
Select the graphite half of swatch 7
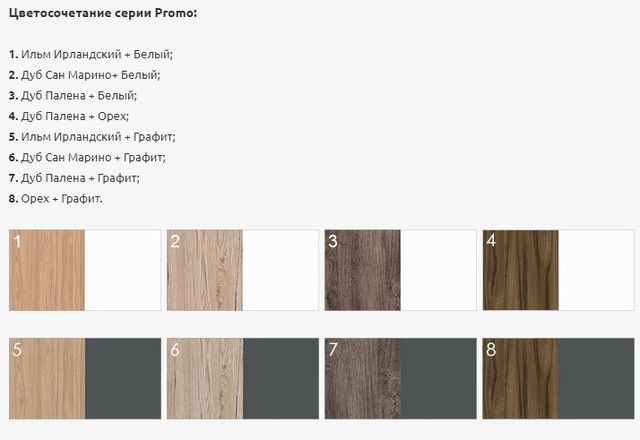coord(438,378)
